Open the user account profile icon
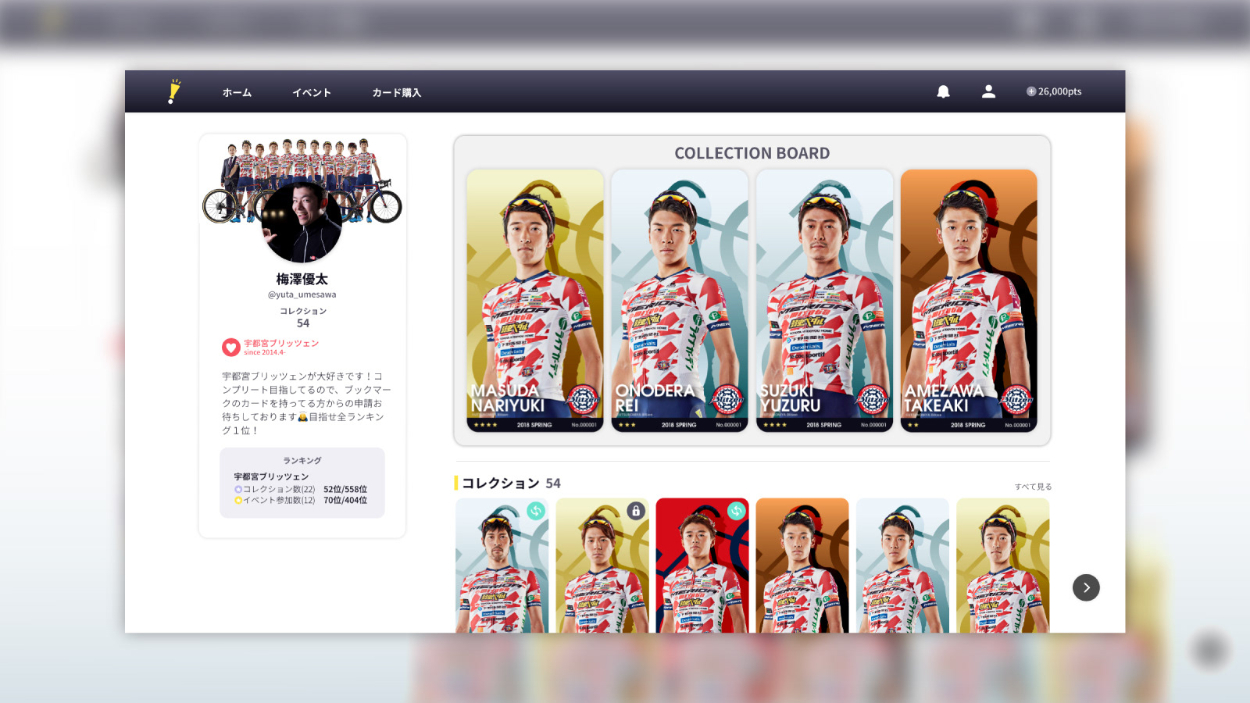 pos(988,92)
